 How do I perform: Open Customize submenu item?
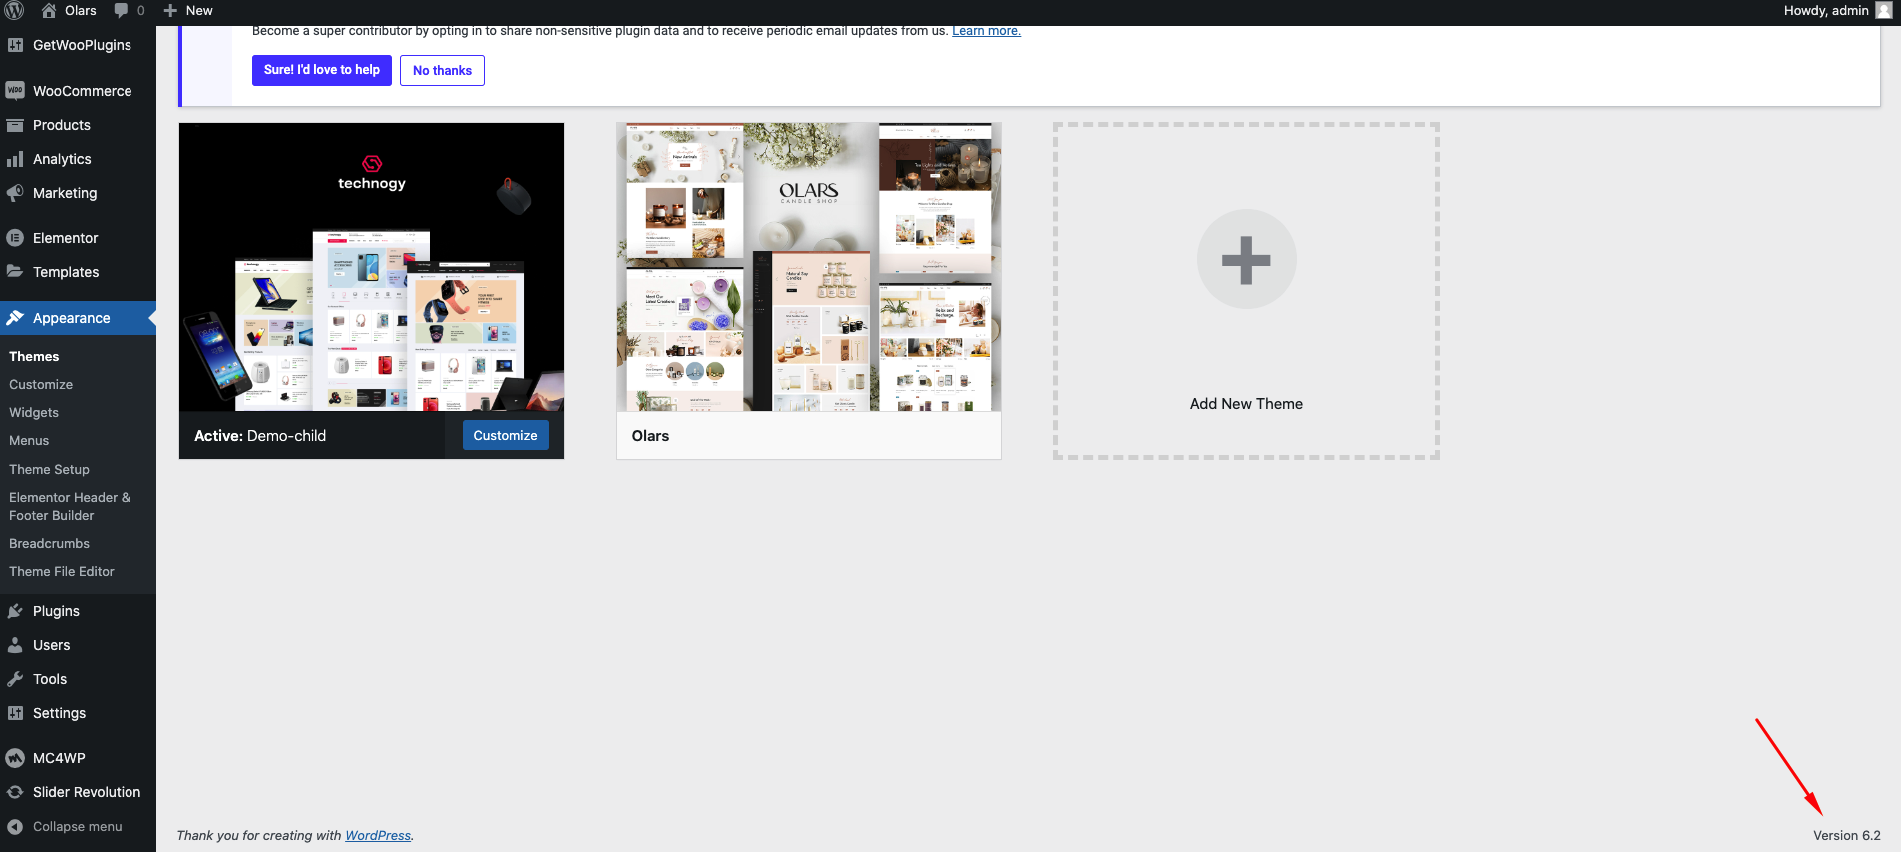[41, 384]
